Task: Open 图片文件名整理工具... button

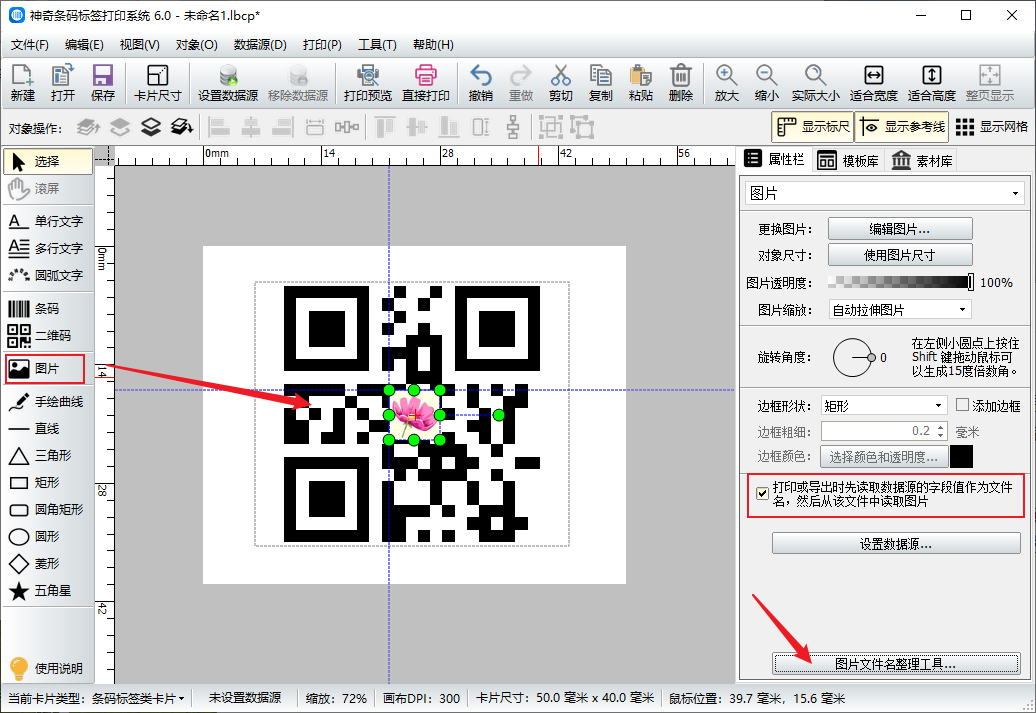Action: [x=896, y=664]
